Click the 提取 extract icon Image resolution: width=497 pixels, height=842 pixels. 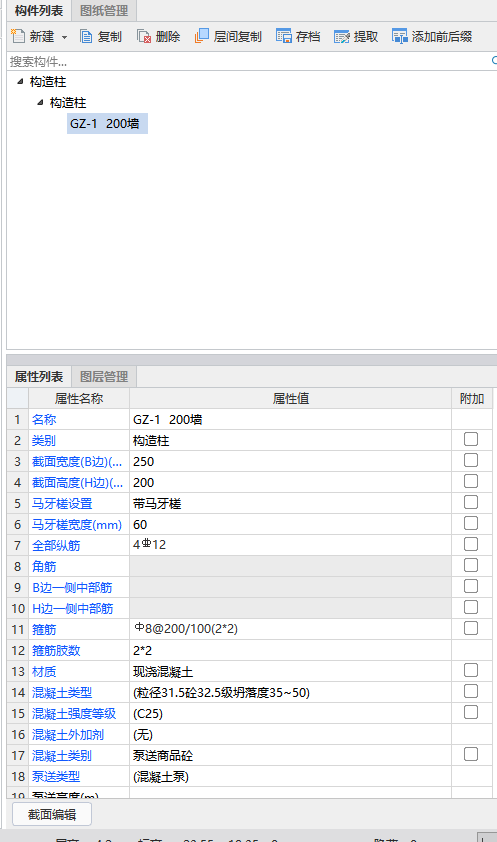pyautogui.click(x=342, y=36)
